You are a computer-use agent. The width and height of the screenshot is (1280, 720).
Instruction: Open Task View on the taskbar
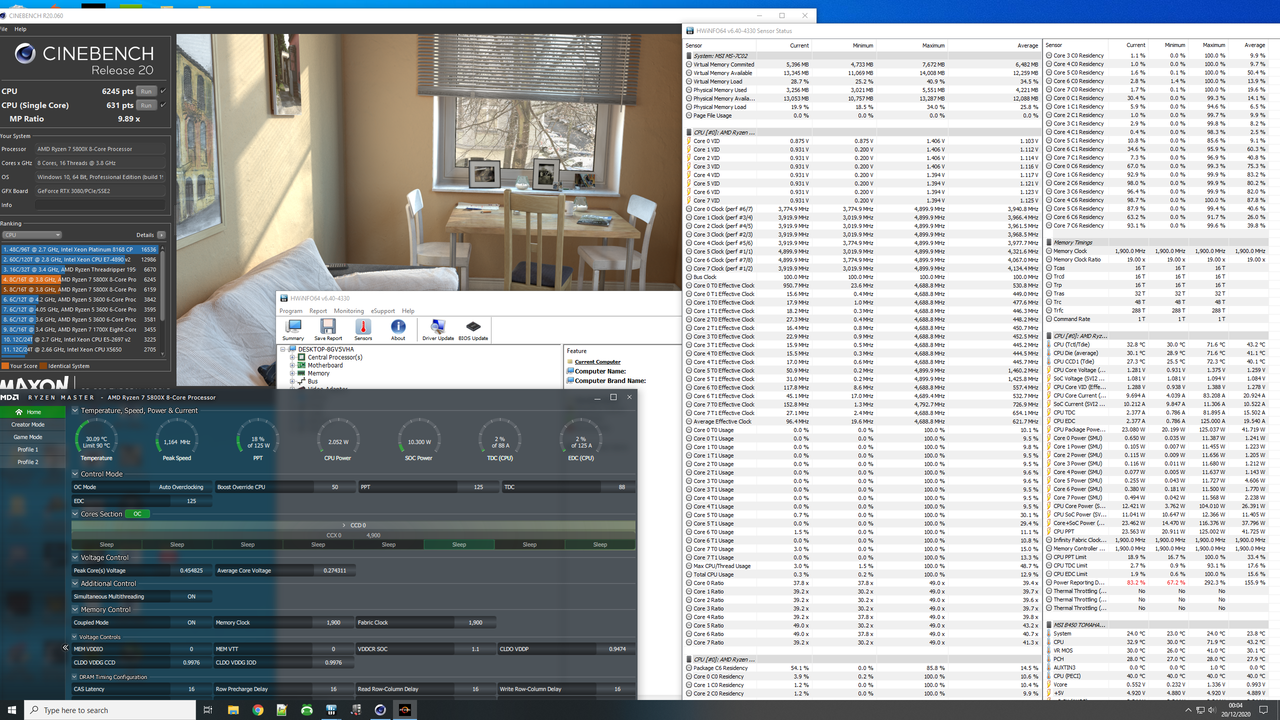pyautogui.click(x=208, y=710)
